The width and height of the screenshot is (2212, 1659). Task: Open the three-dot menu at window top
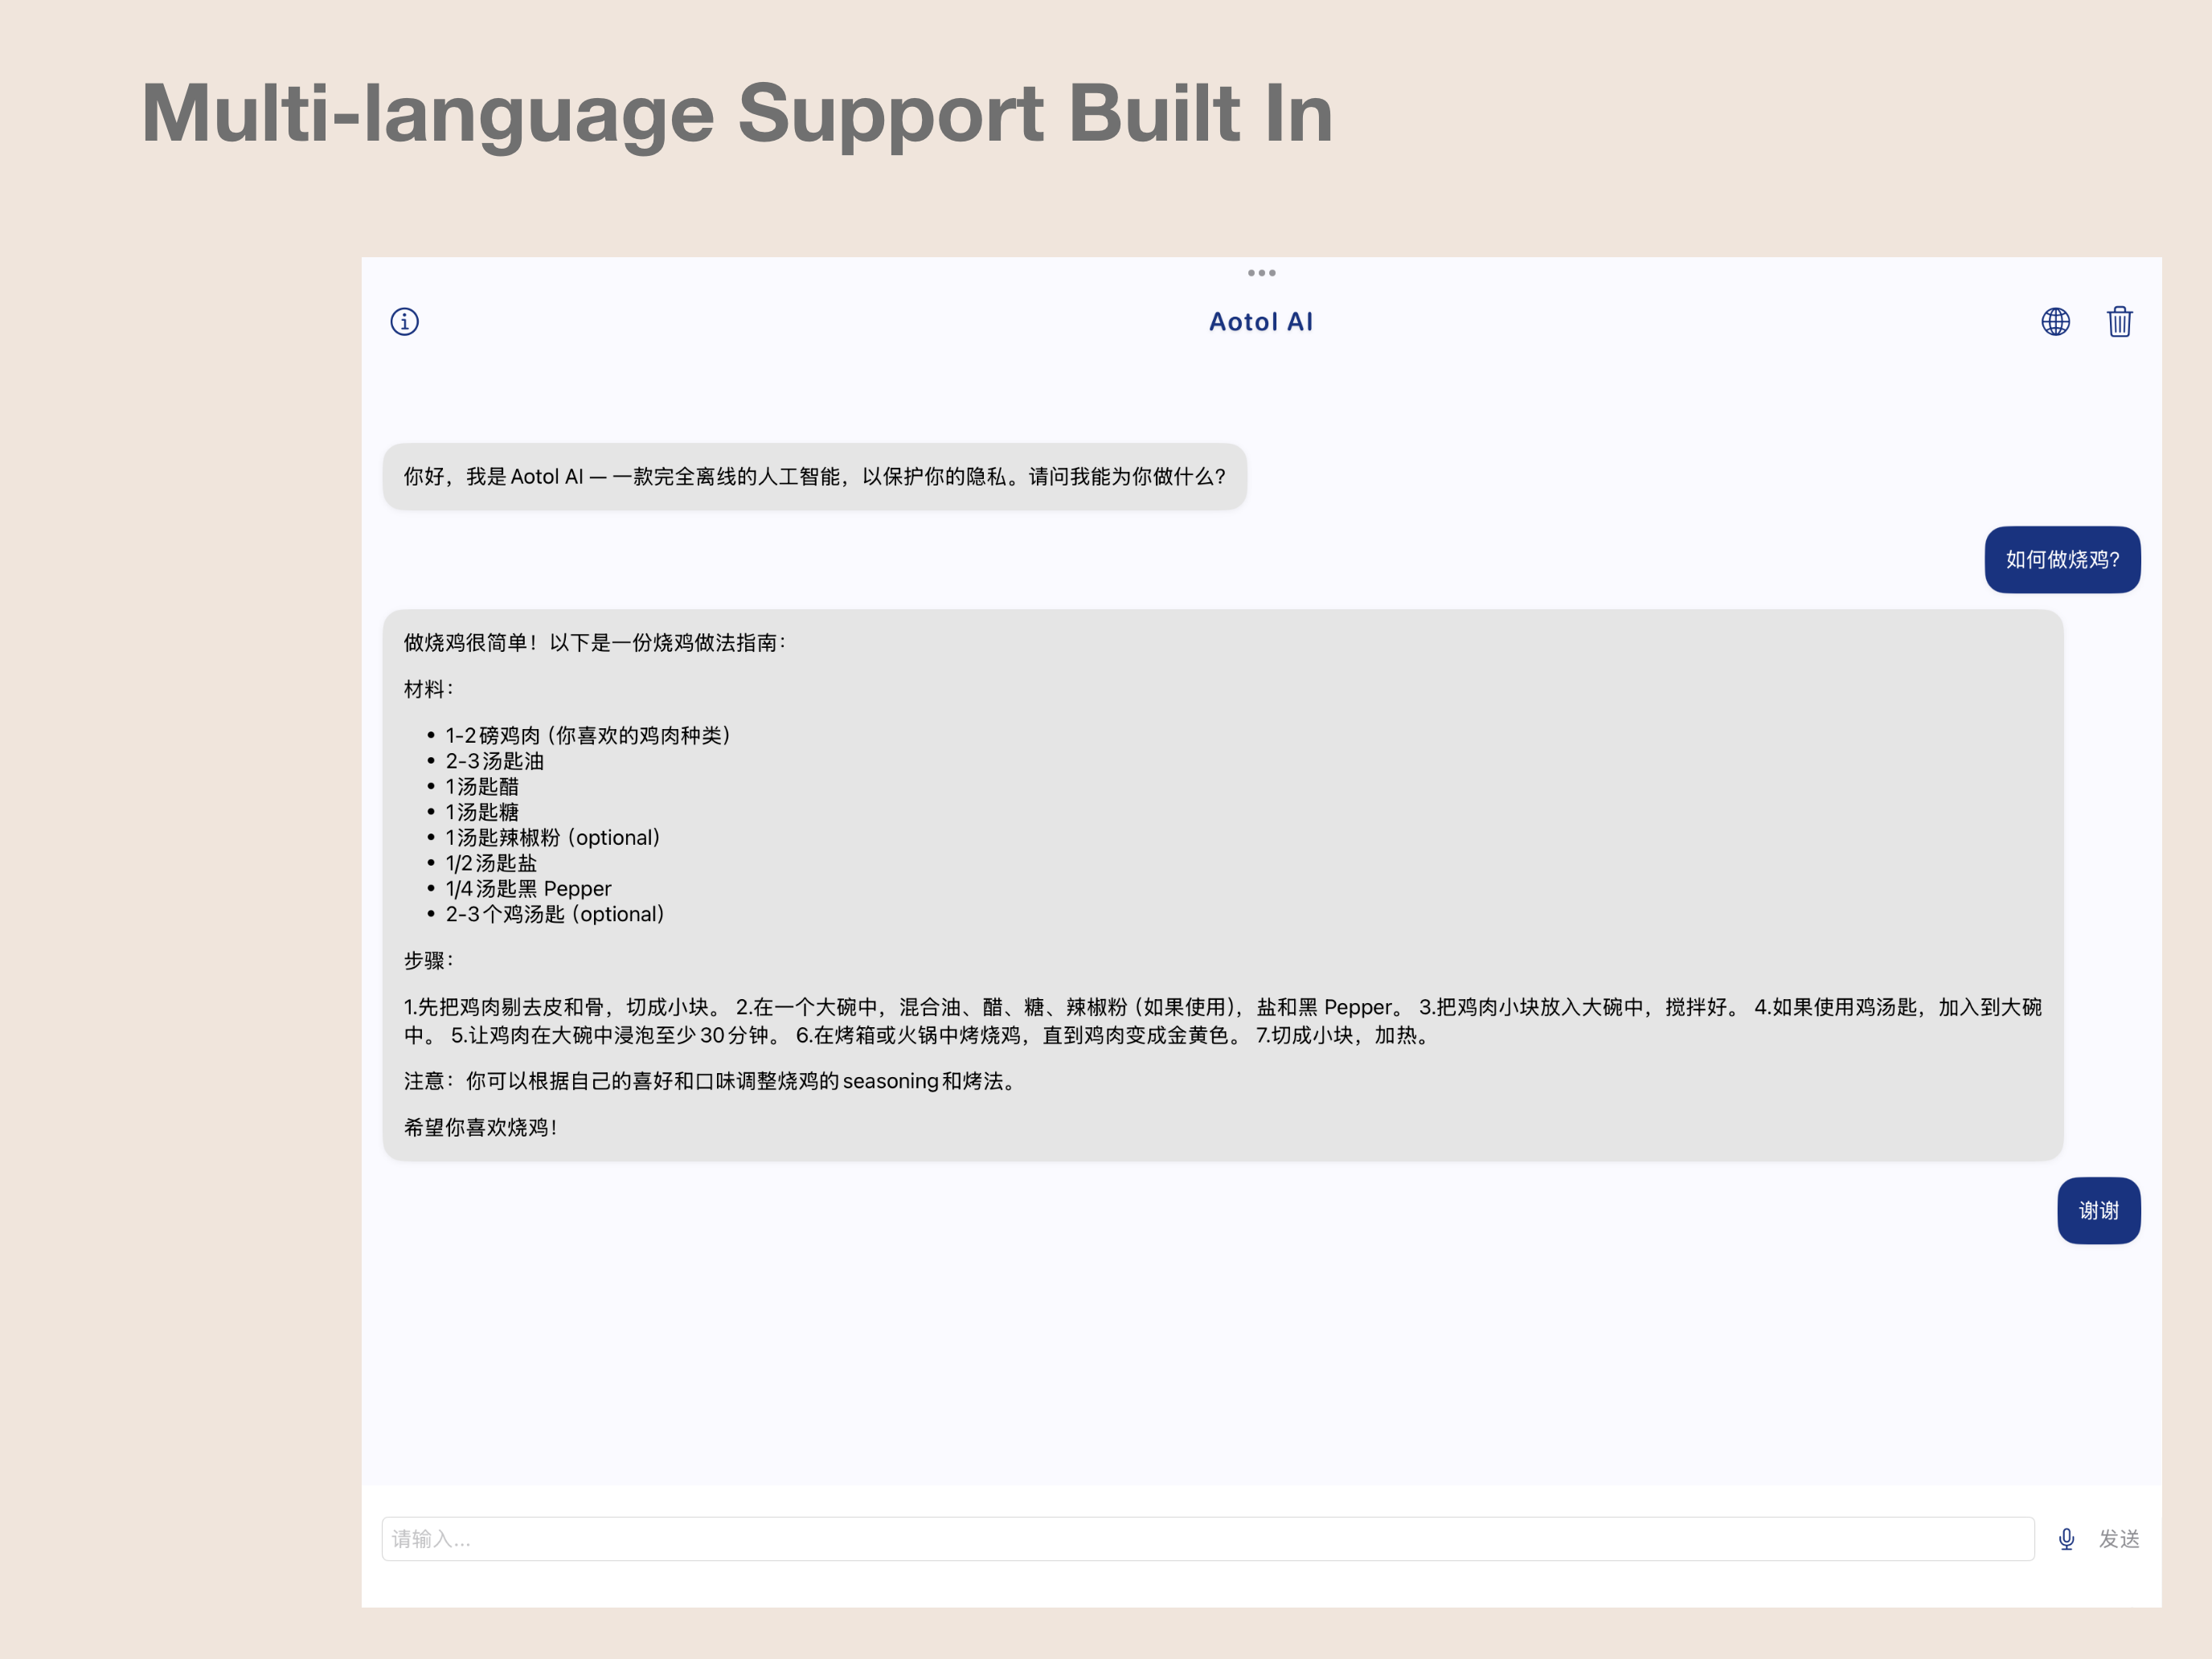pos(1261,273)
